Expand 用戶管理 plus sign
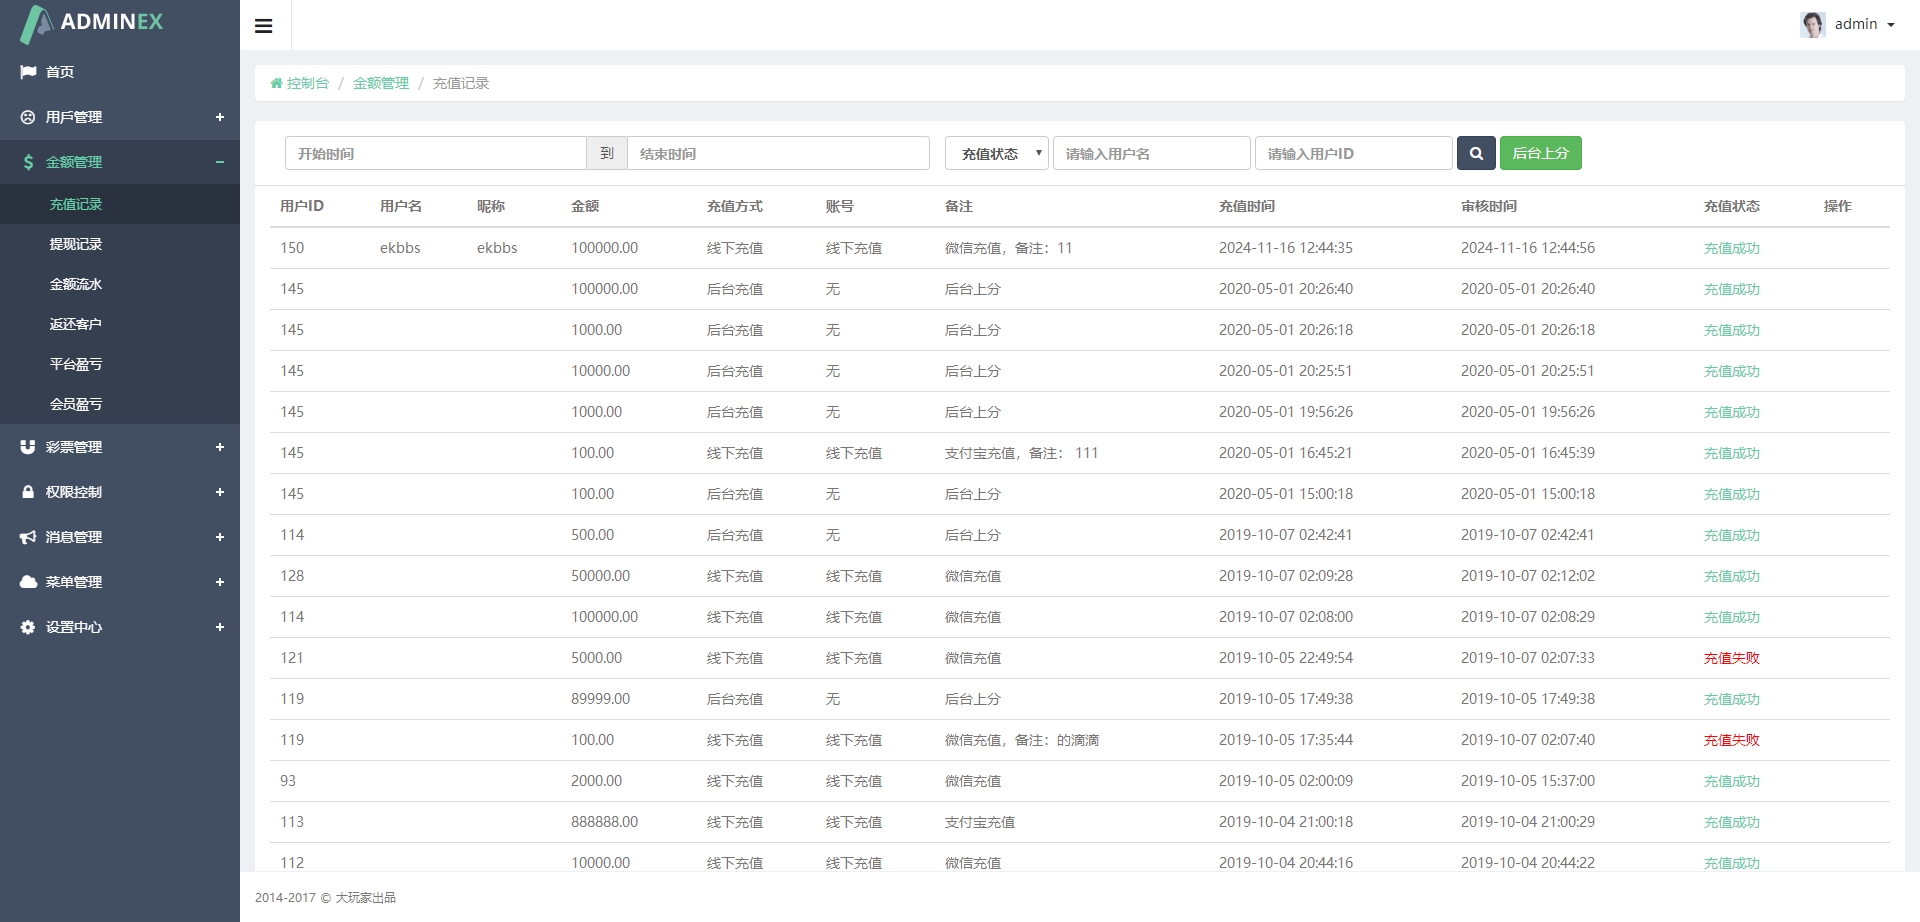 220,117
